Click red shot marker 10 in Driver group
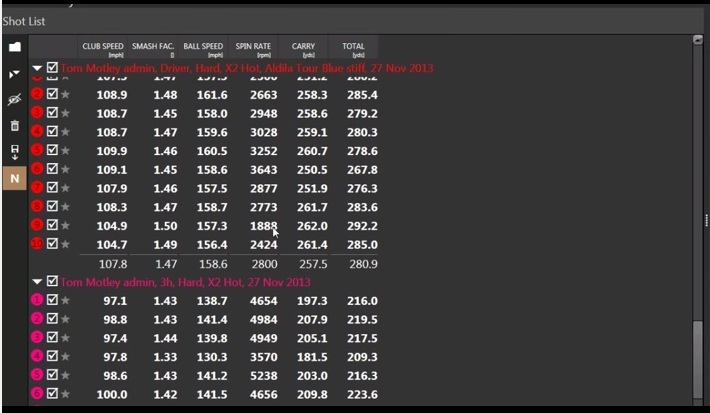Image resolution: width=710 pixels, height=413 pixels. coord(38,243)
